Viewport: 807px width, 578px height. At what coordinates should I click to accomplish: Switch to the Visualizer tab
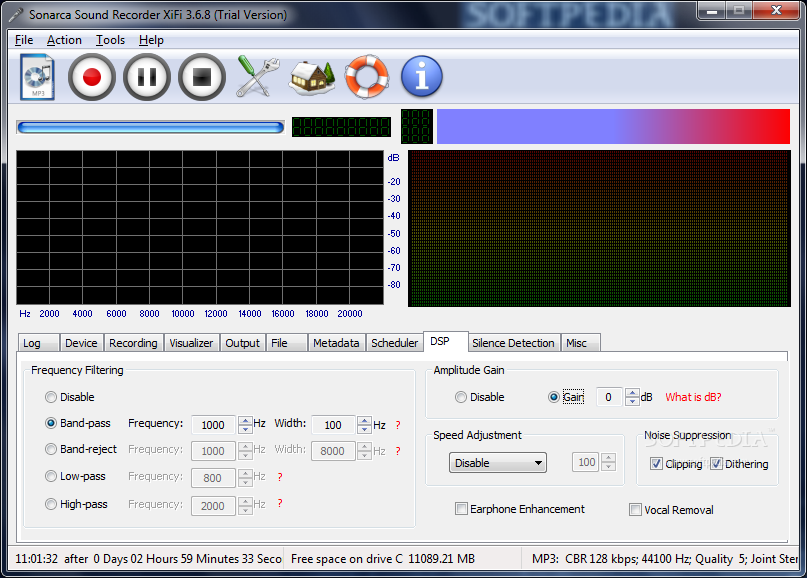point(191,343)
